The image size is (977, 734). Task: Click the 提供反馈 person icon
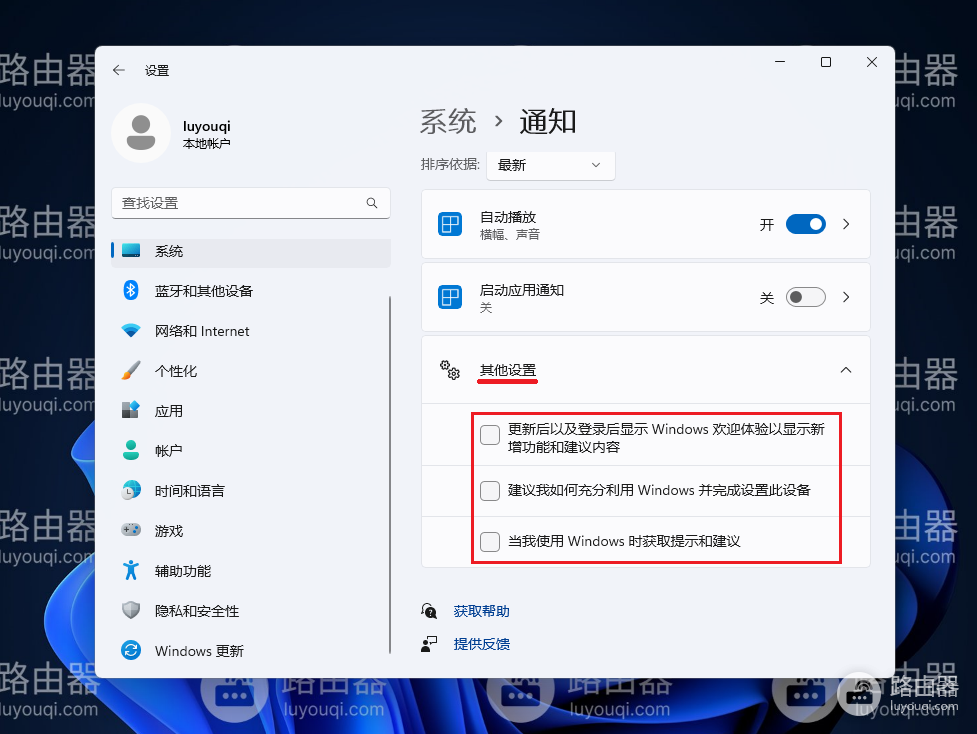[429, 644]
